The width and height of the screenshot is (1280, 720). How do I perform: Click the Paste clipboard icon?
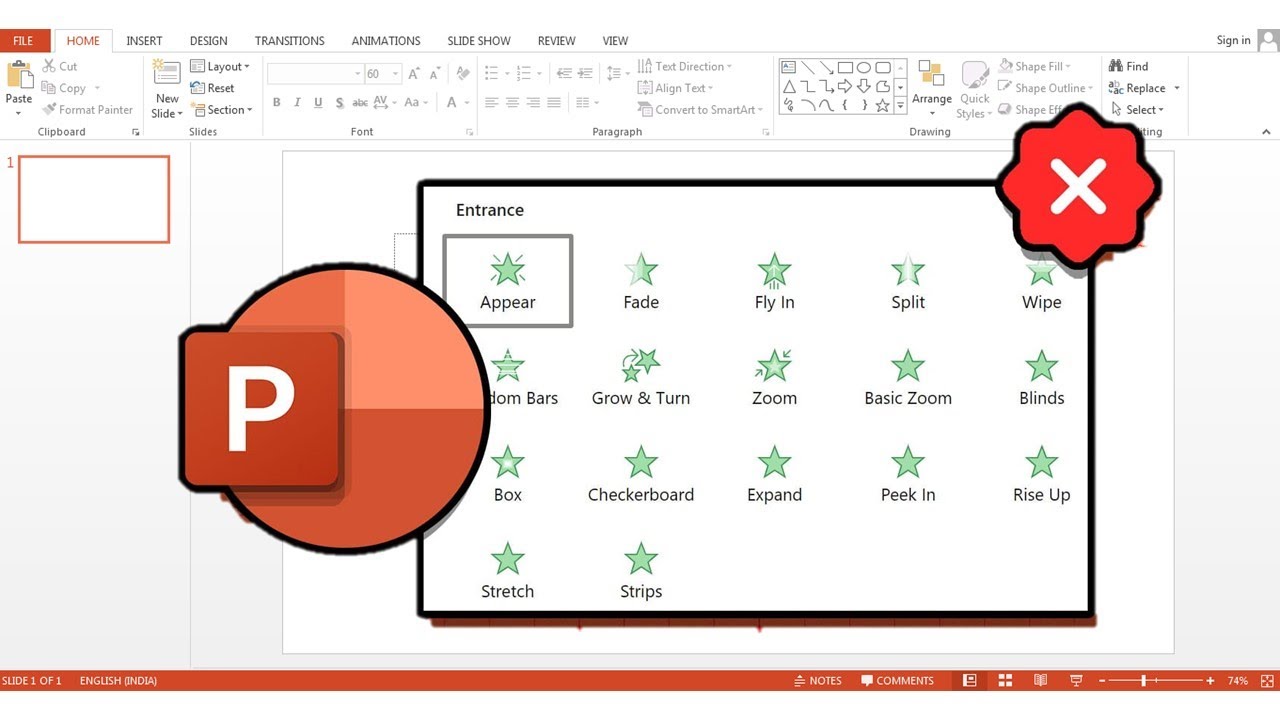19,76
